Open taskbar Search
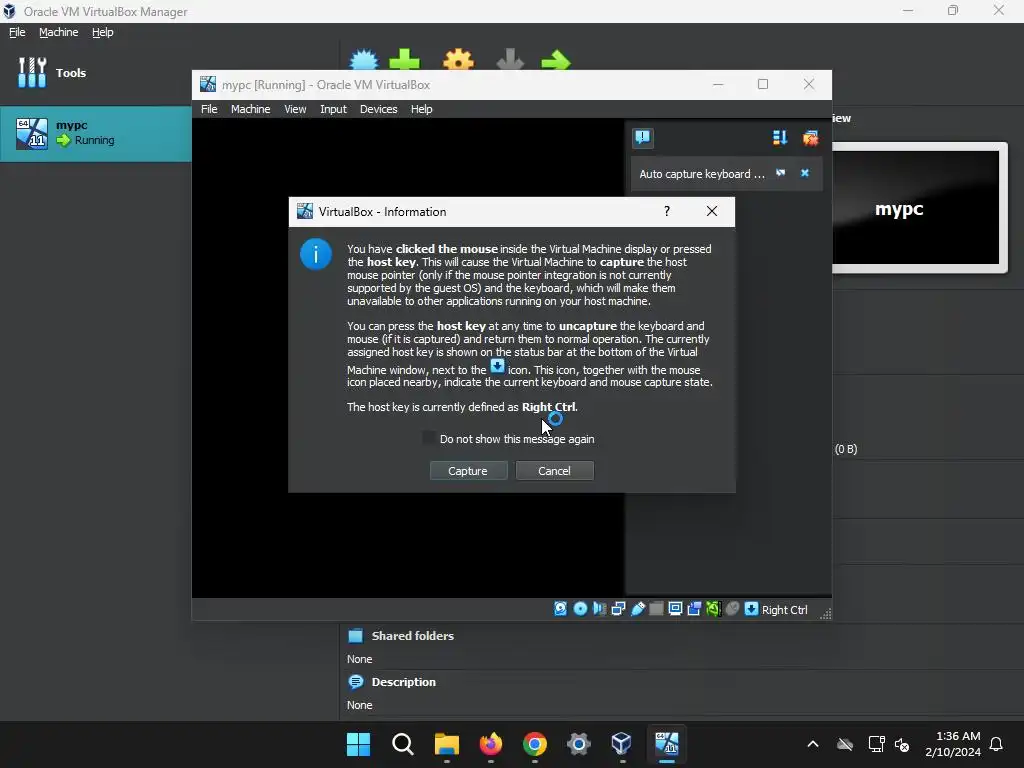1024x768 pixels. (x=402, y=744)
